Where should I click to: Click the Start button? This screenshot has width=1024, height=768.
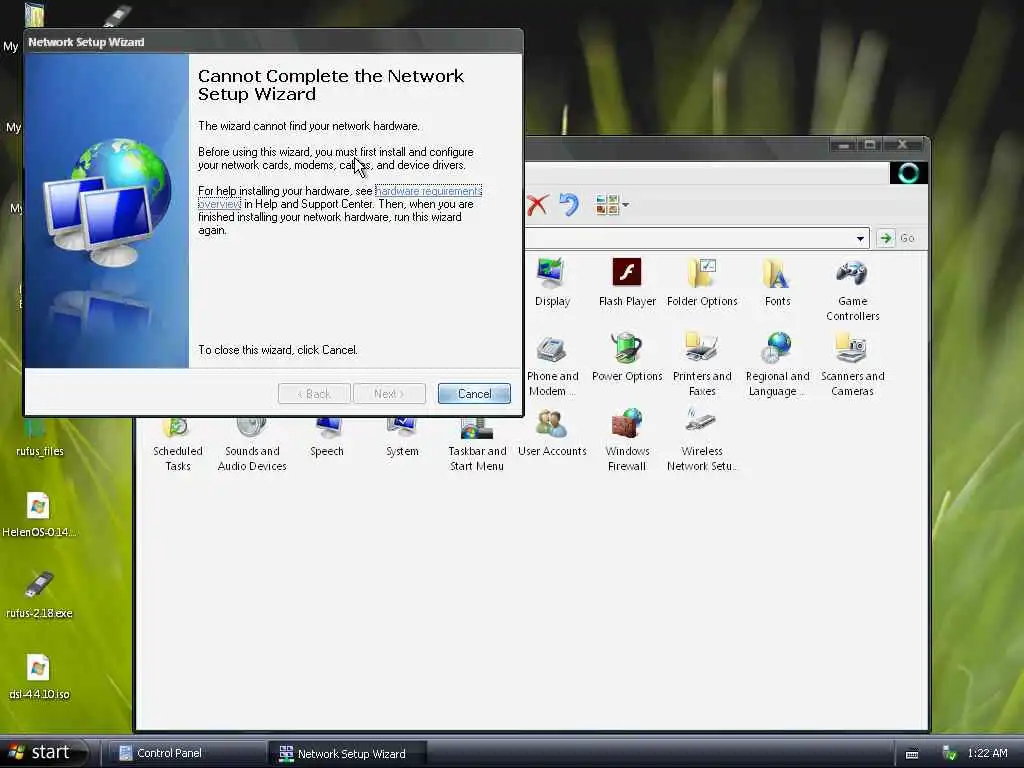(43, 752)
